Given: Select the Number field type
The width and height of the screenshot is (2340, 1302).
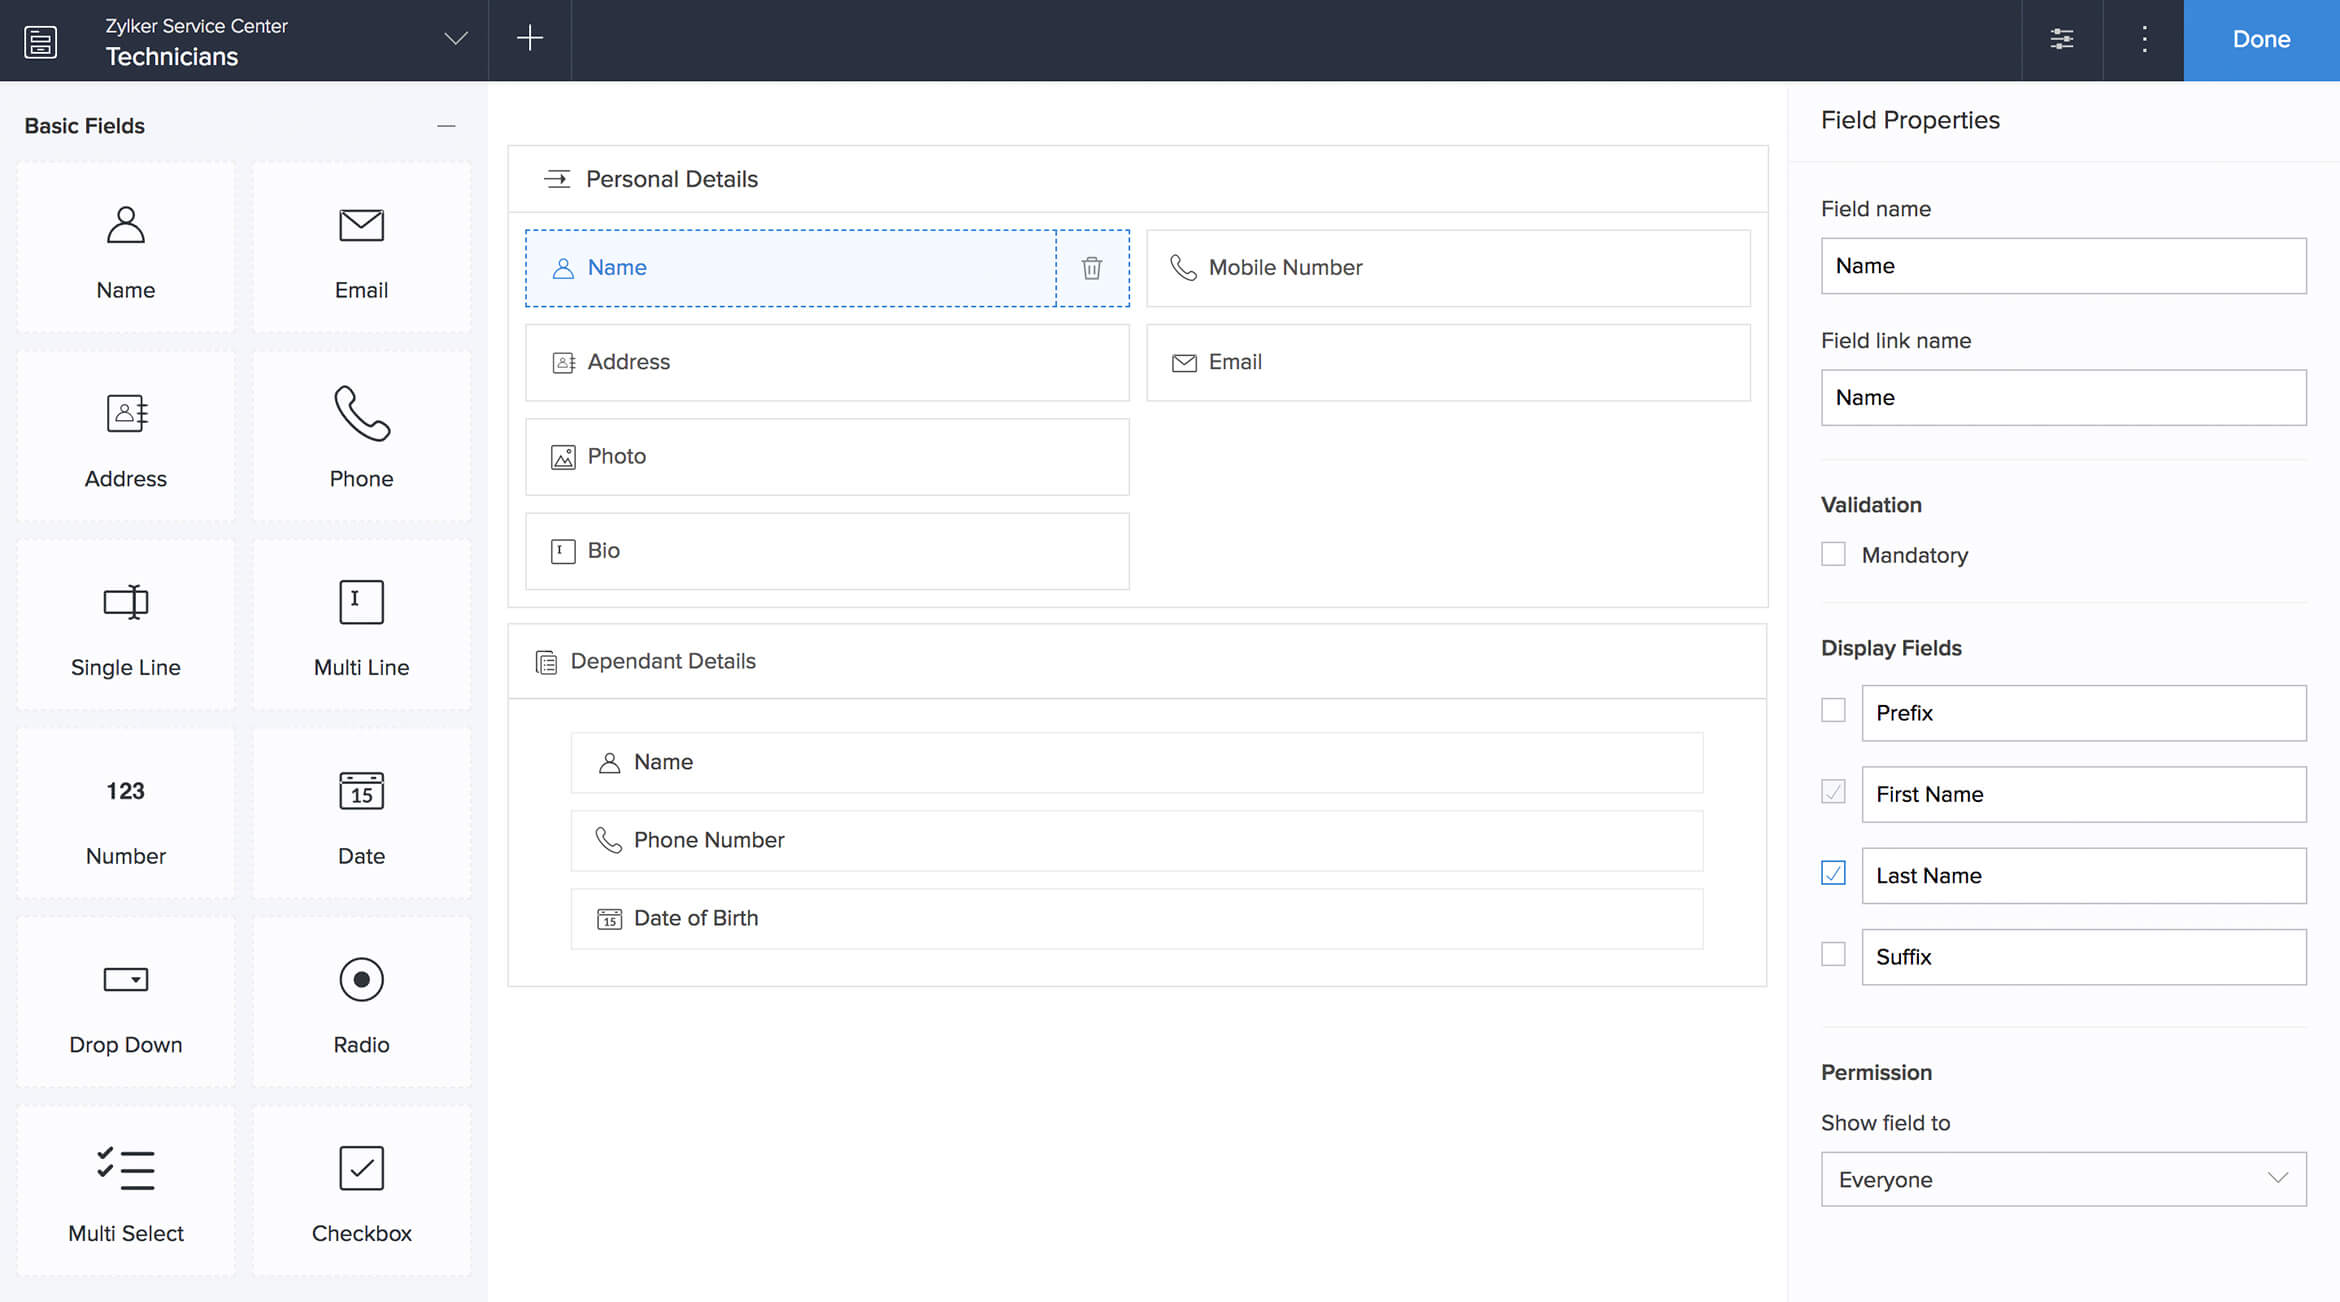Looking at the screenshot, I should 125,812.
